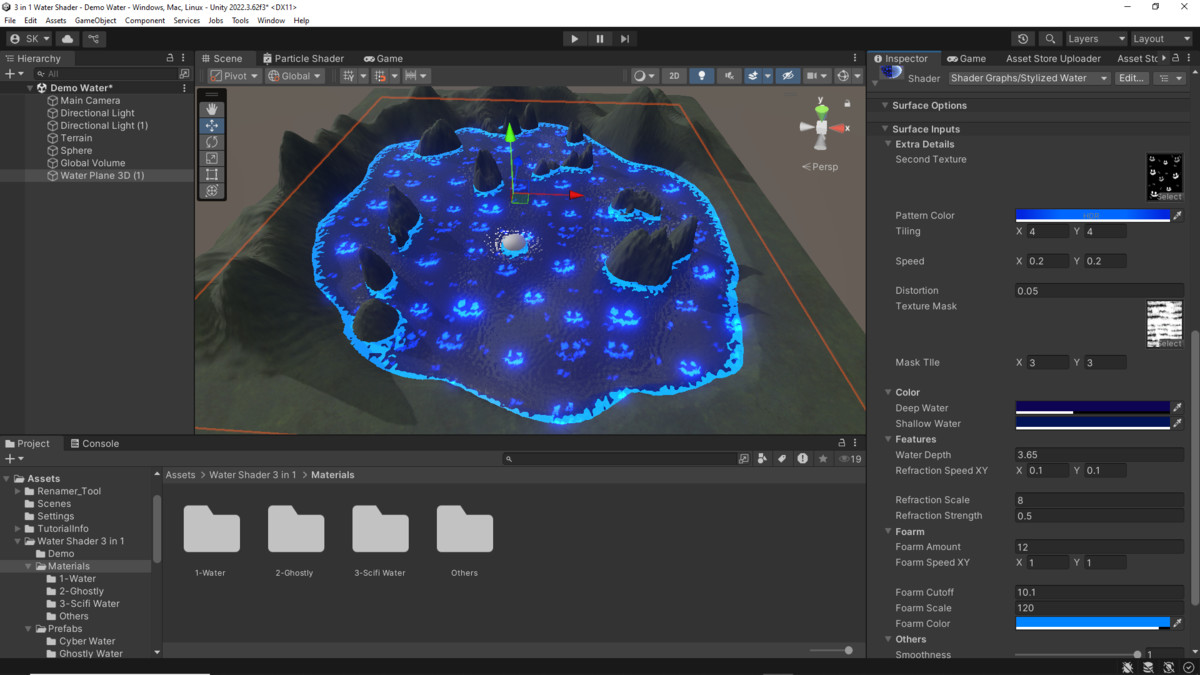Open the Layout dropdown

click(x=1160, y=39)
